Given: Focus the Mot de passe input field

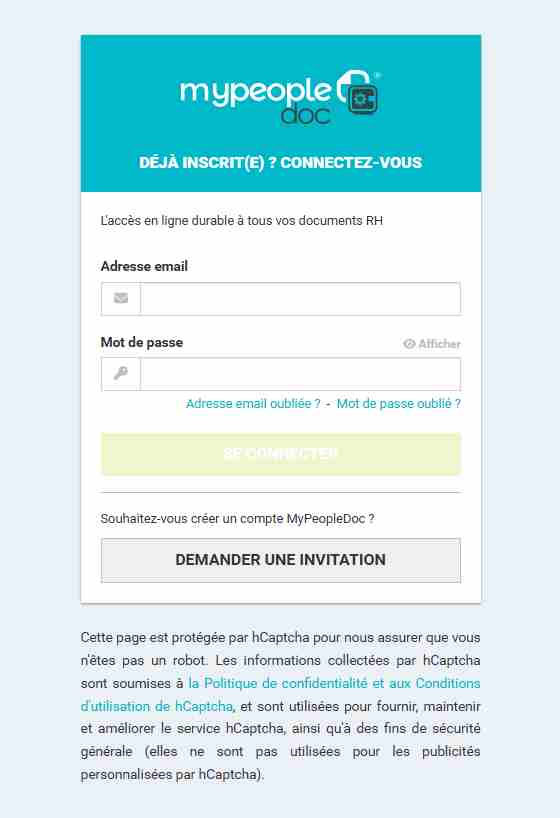Looking at the screenshot, I should point(301,374).
